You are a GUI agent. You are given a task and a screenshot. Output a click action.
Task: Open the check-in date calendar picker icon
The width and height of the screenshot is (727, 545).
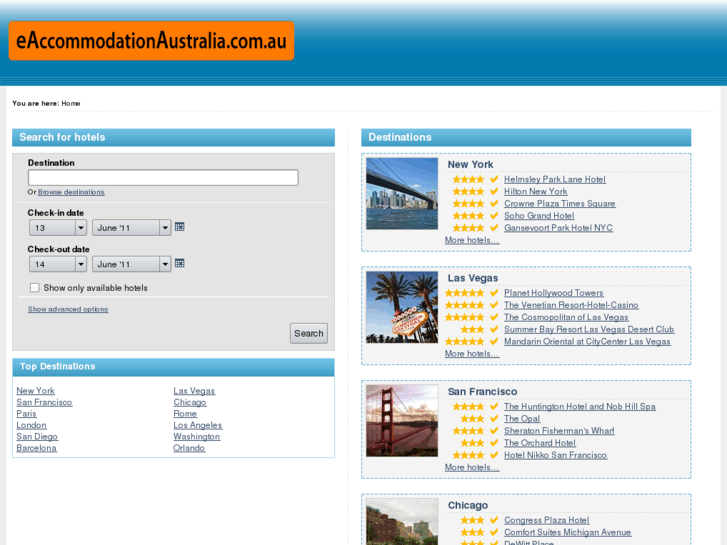tap(179, 227)
